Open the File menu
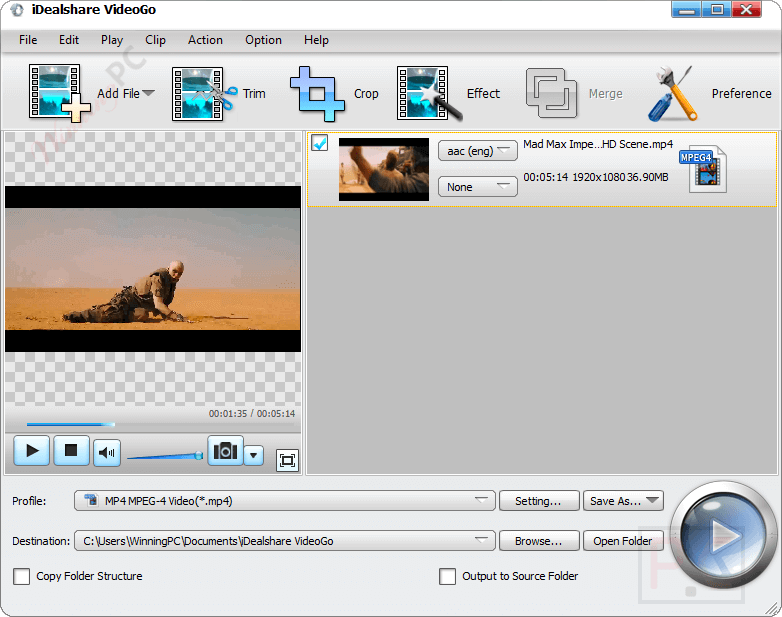782x617 pixels. click(x=28, y=40)
